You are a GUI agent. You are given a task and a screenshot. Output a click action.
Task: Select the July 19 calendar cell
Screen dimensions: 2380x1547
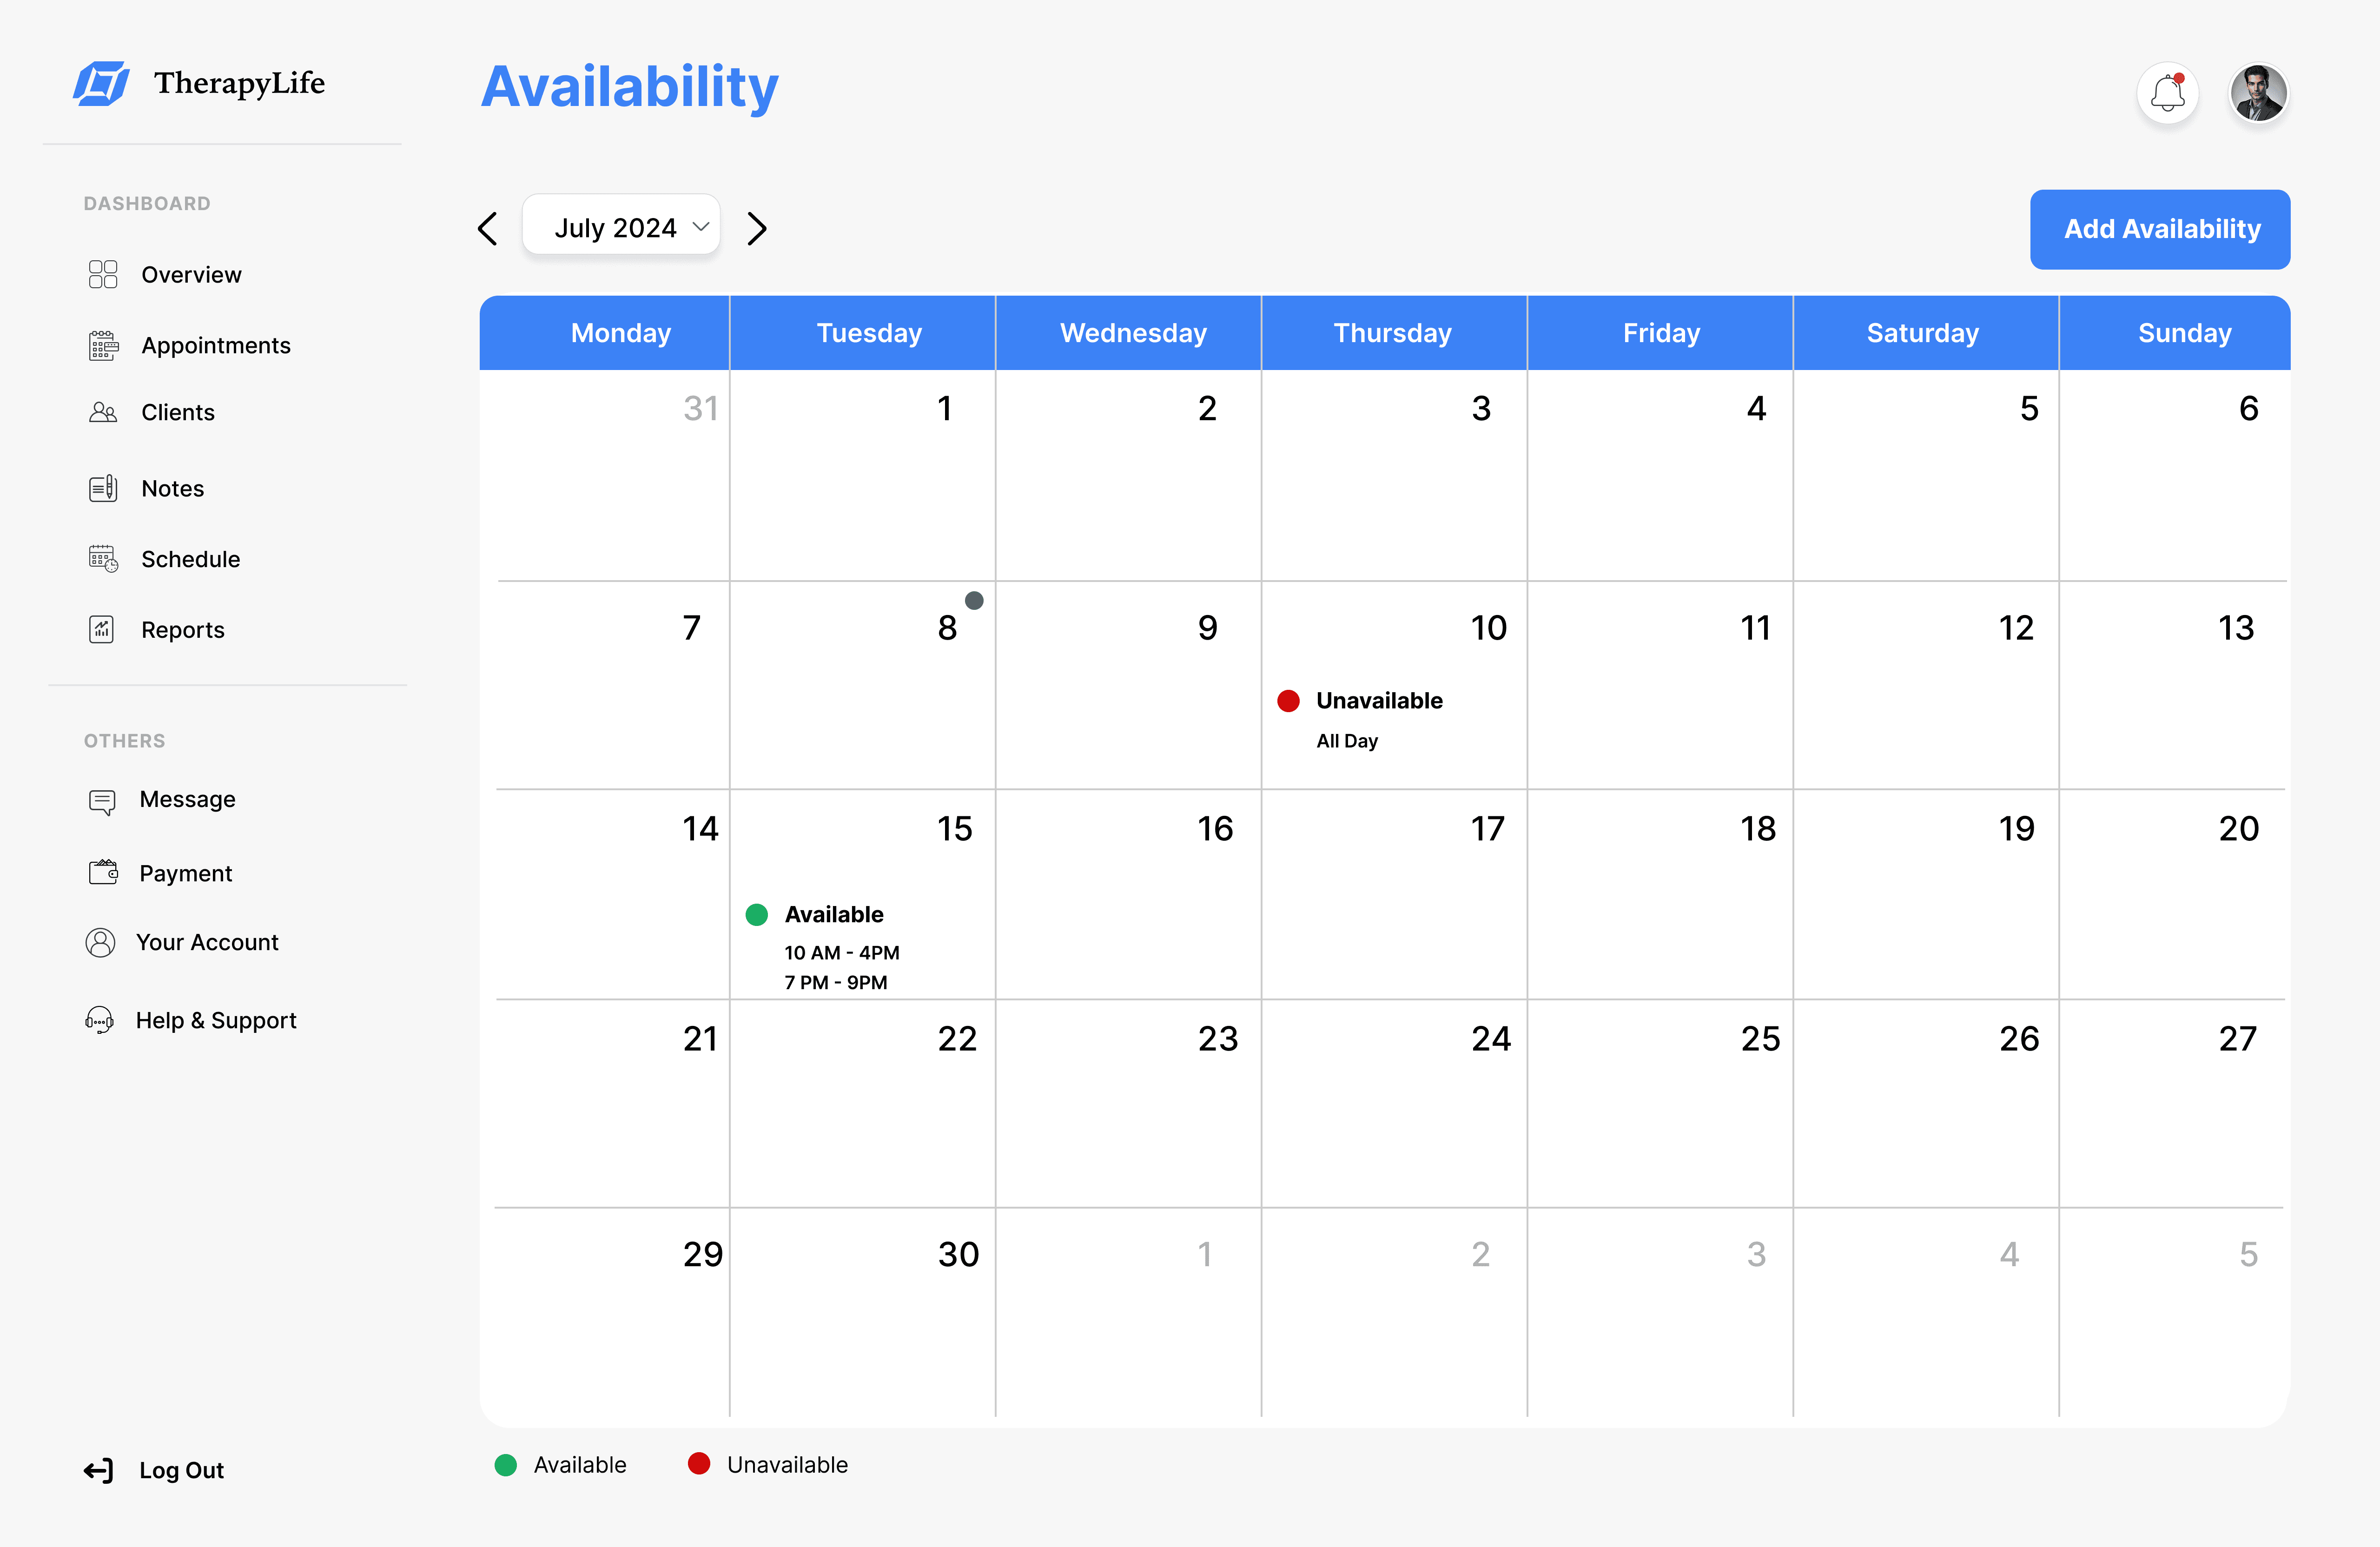[1926, 894]
